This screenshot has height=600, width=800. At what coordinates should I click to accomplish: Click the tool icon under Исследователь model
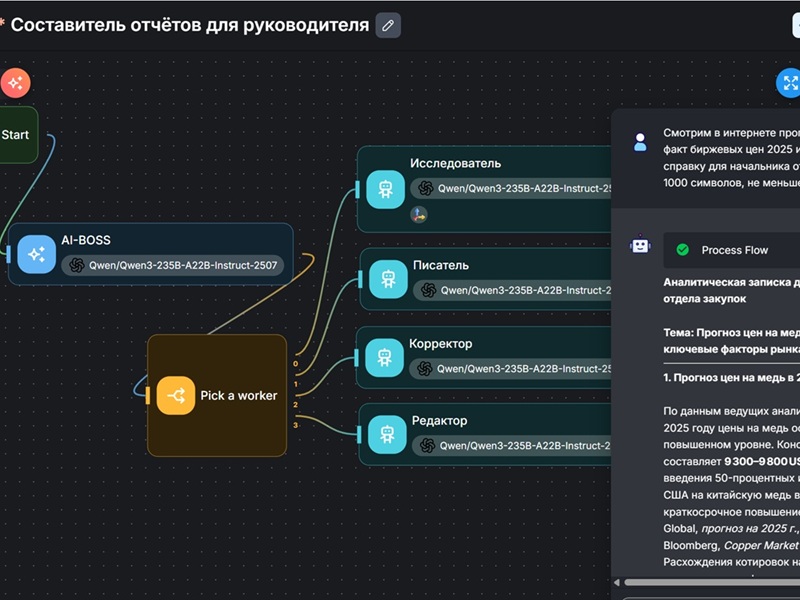click(x=419, y=214)
